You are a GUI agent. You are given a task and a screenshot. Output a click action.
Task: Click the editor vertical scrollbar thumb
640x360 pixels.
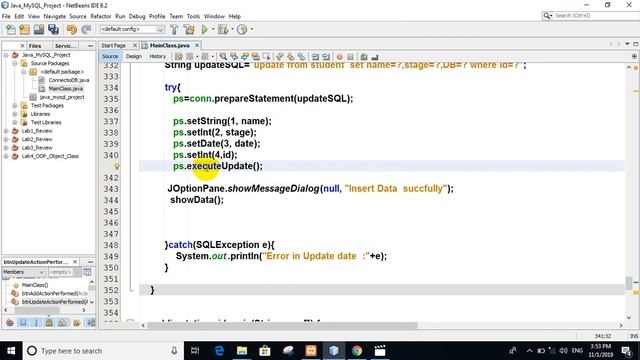[629, 282]
